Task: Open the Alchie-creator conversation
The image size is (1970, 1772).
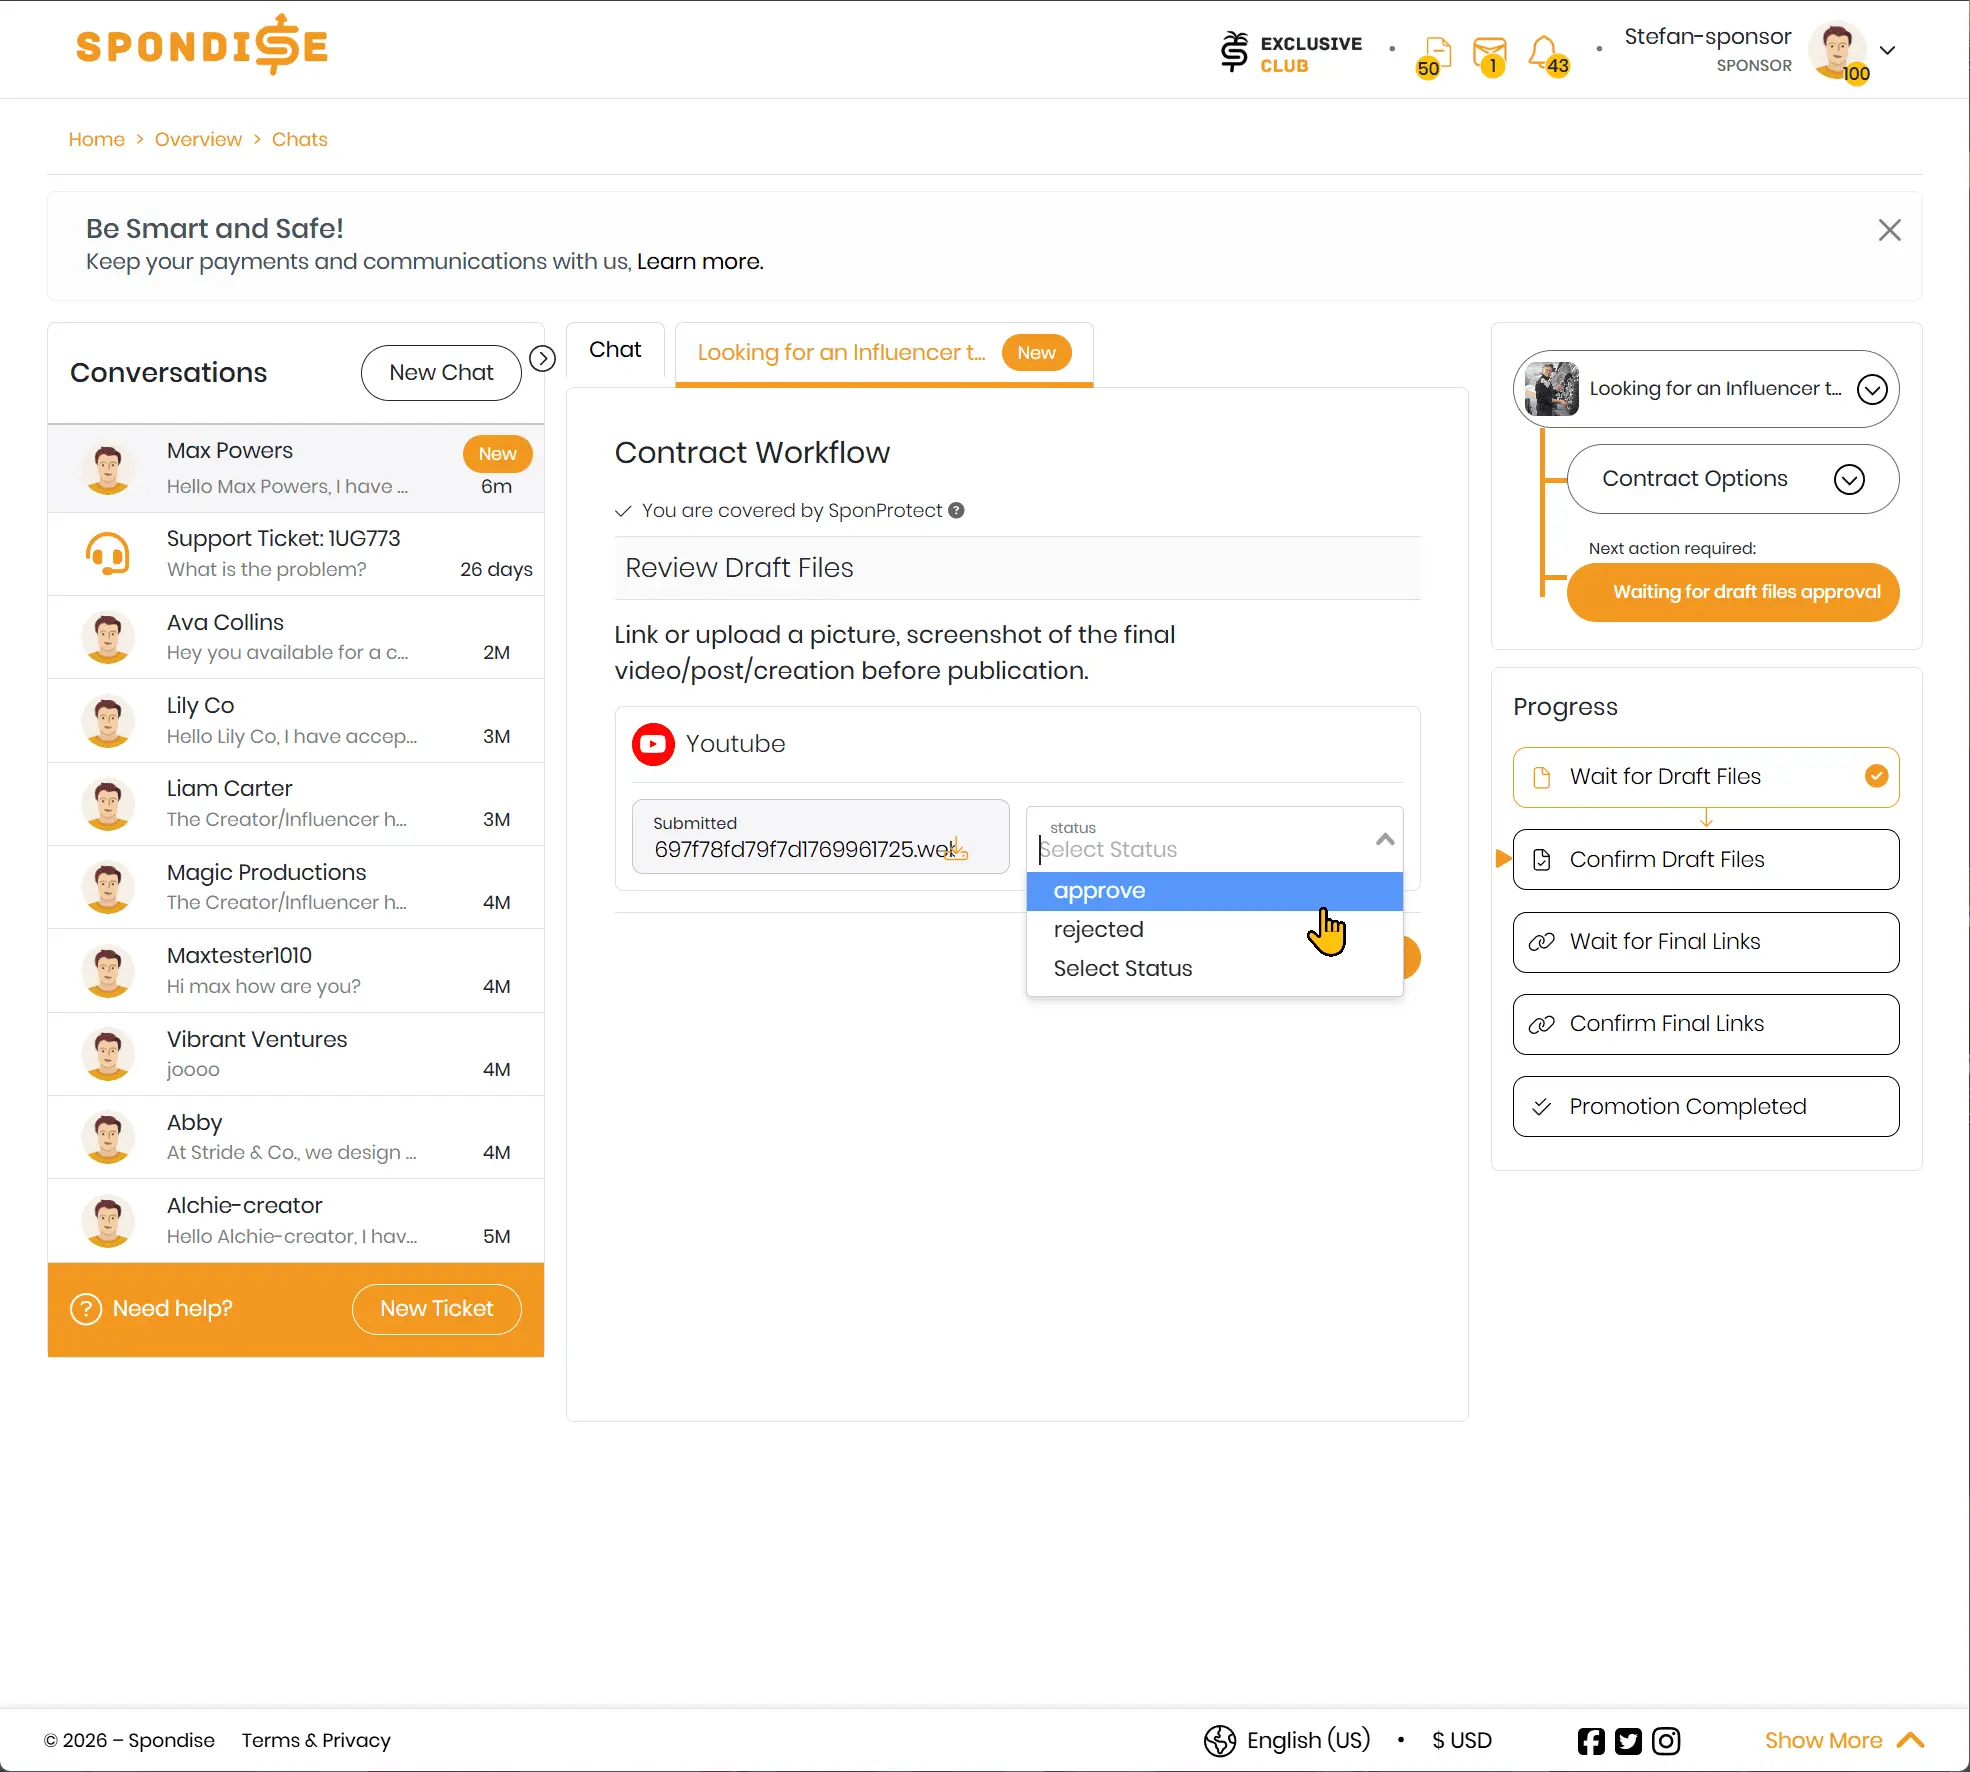Action: point(296,1221)
